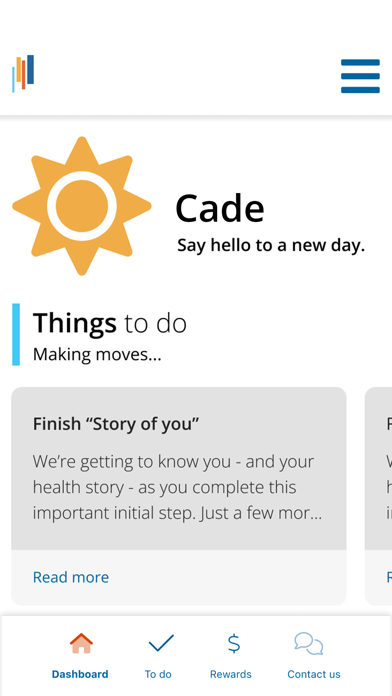Tap the Rewards dollar sign icon
Screen dimensions: 392x696
coord(234,644)
